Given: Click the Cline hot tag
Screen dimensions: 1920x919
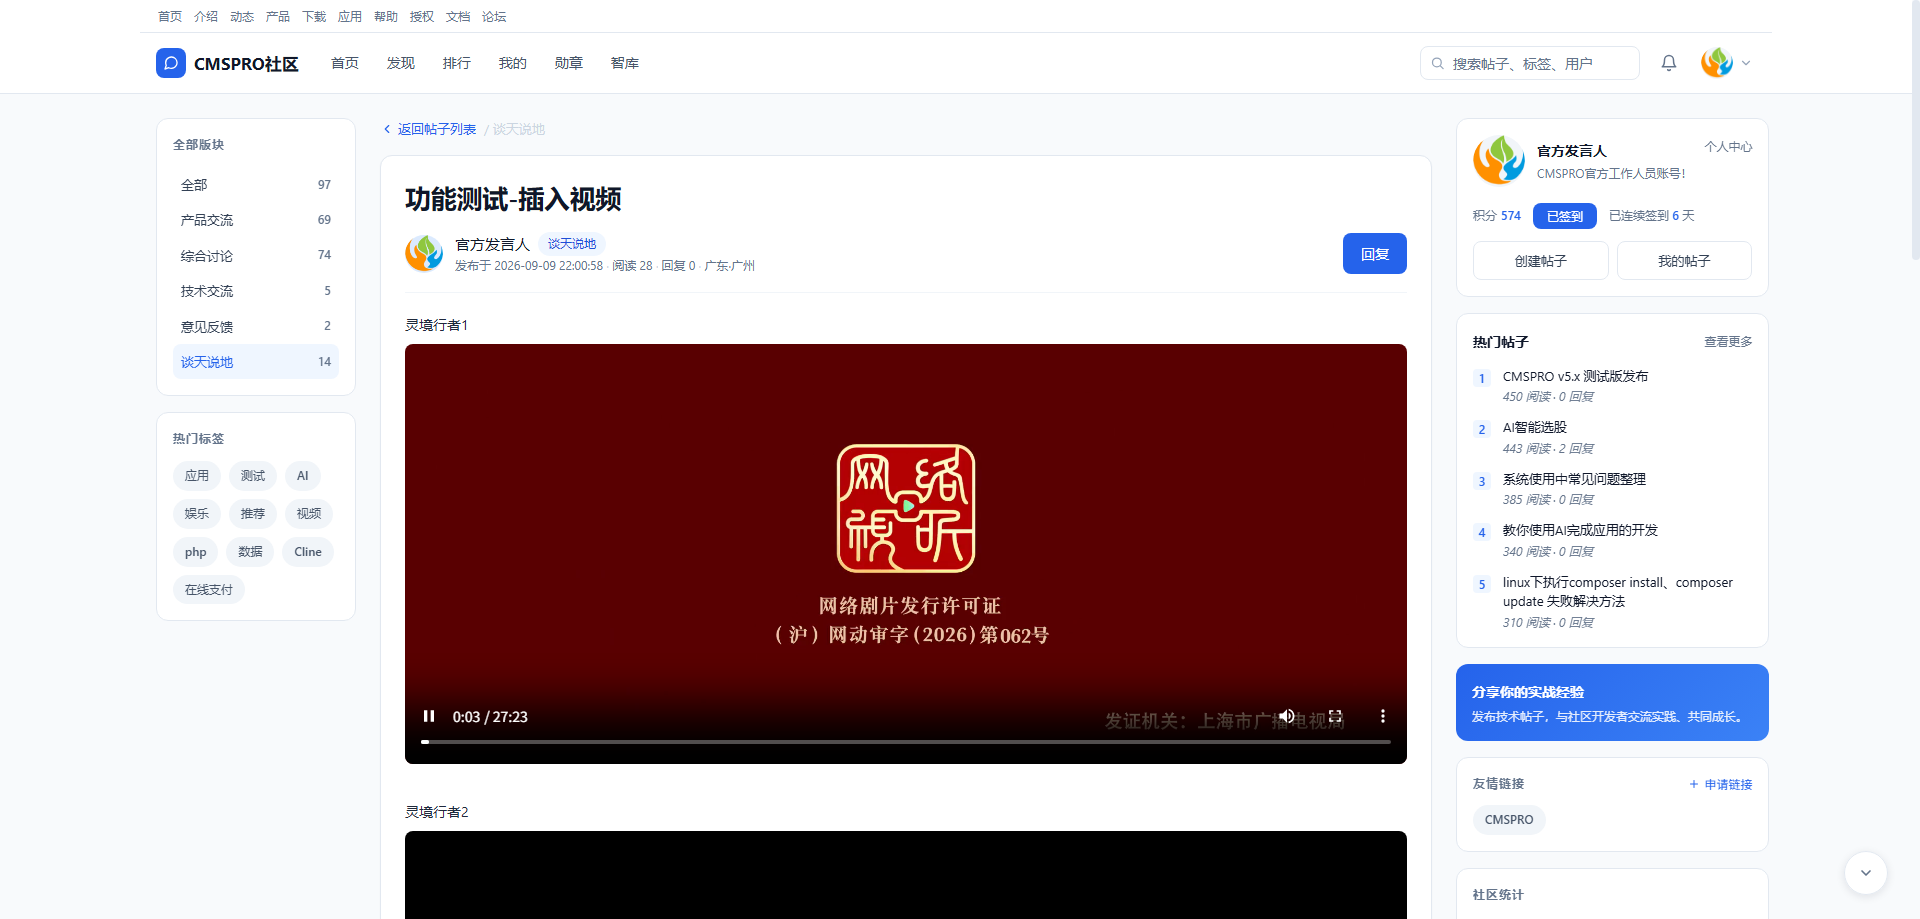Looking at the screenshot, I should (308, 552).
